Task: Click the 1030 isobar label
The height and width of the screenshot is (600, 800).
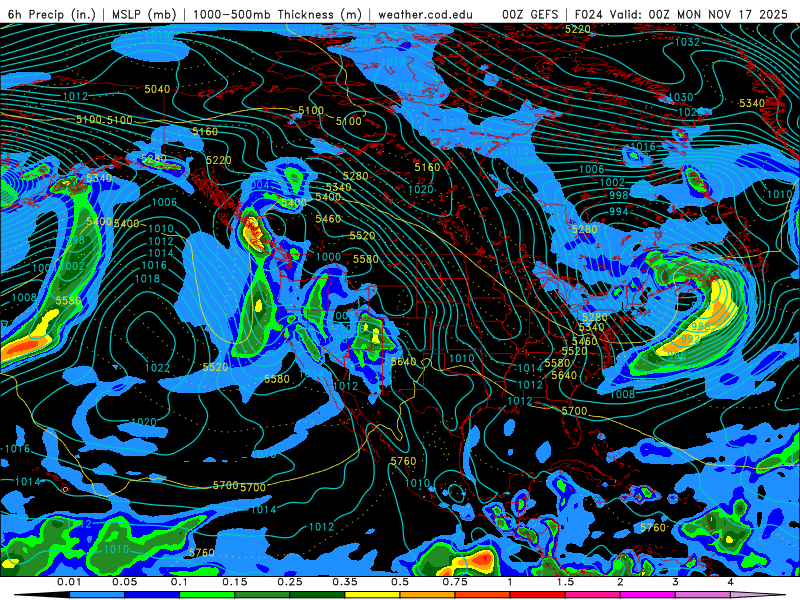Action: click(x=681, y=97)
